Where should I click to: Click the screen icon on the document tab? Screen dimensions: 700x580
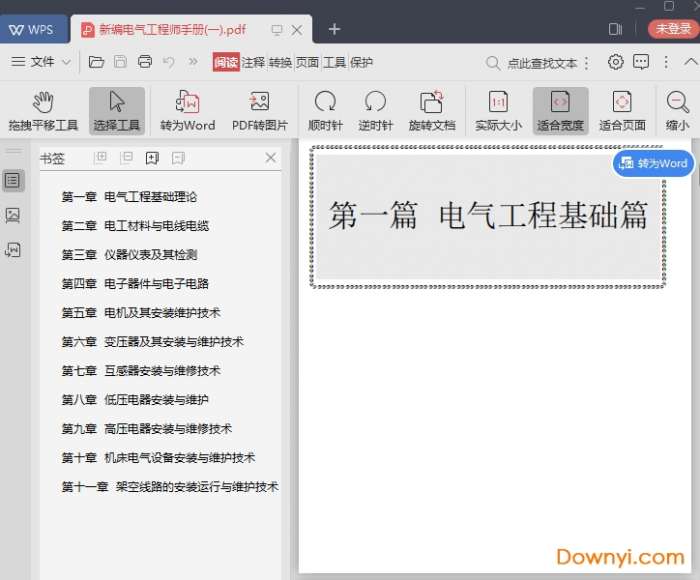coord(277,30)
